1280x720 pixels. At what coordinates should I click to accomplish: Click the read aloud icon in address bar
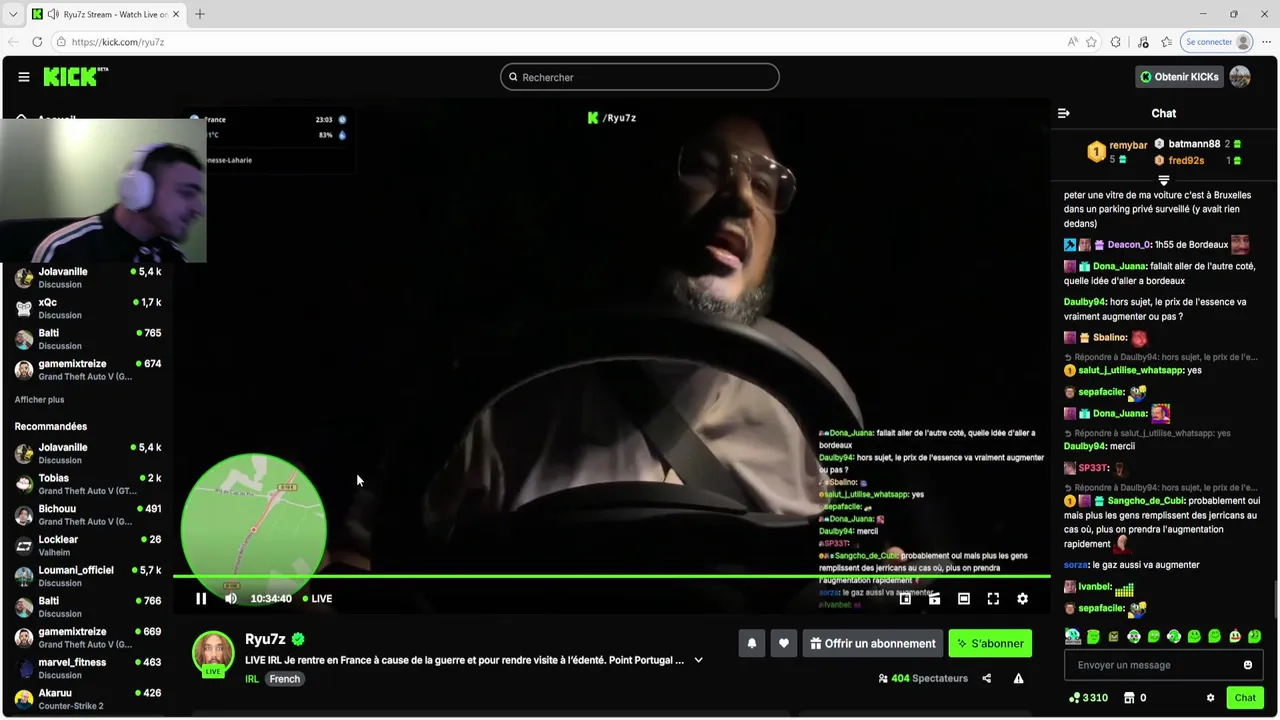click(x=1073, y=42)
